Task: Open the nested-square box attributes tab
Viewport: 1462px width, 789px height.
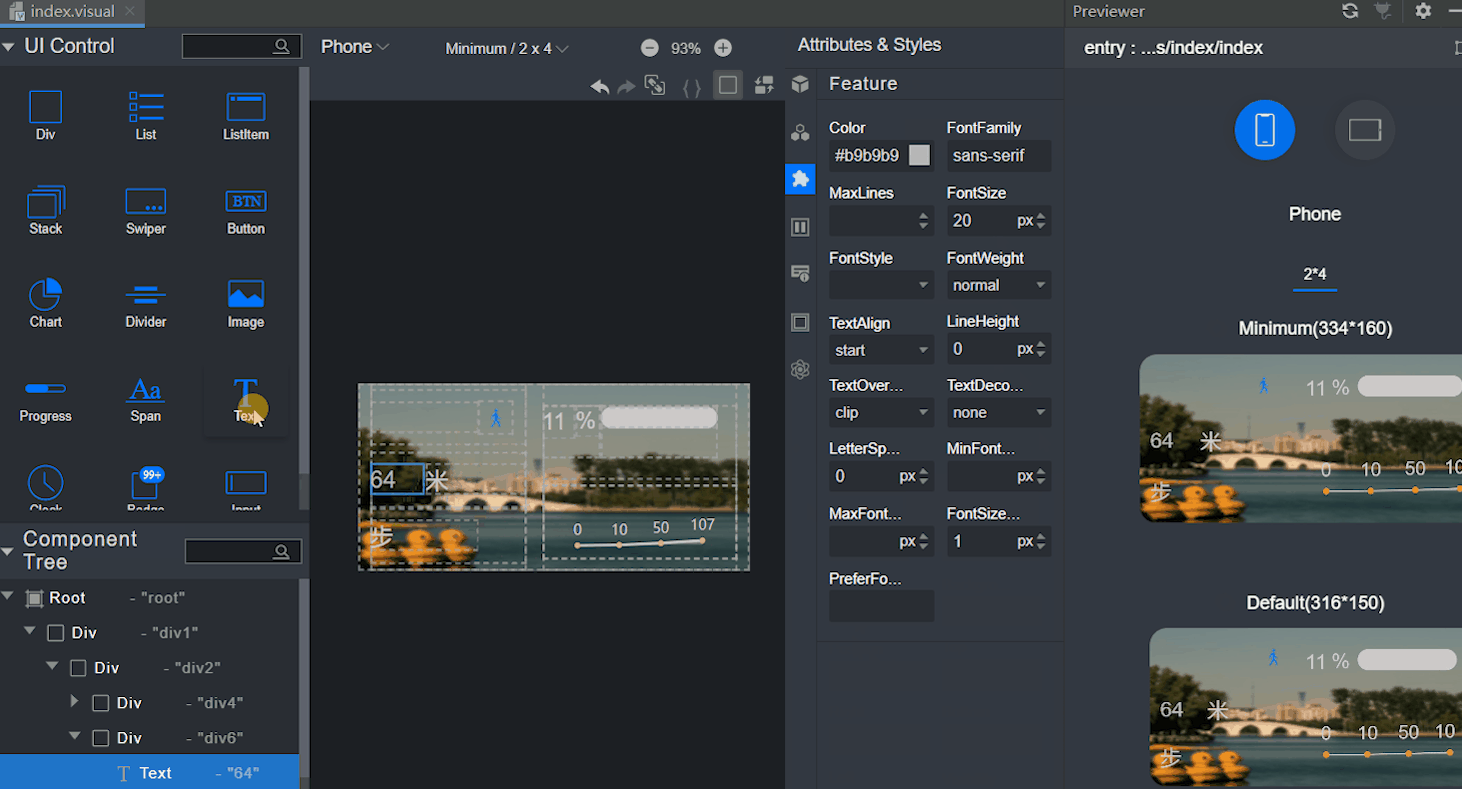Action: pyautogui.click(x=800, y=322)
